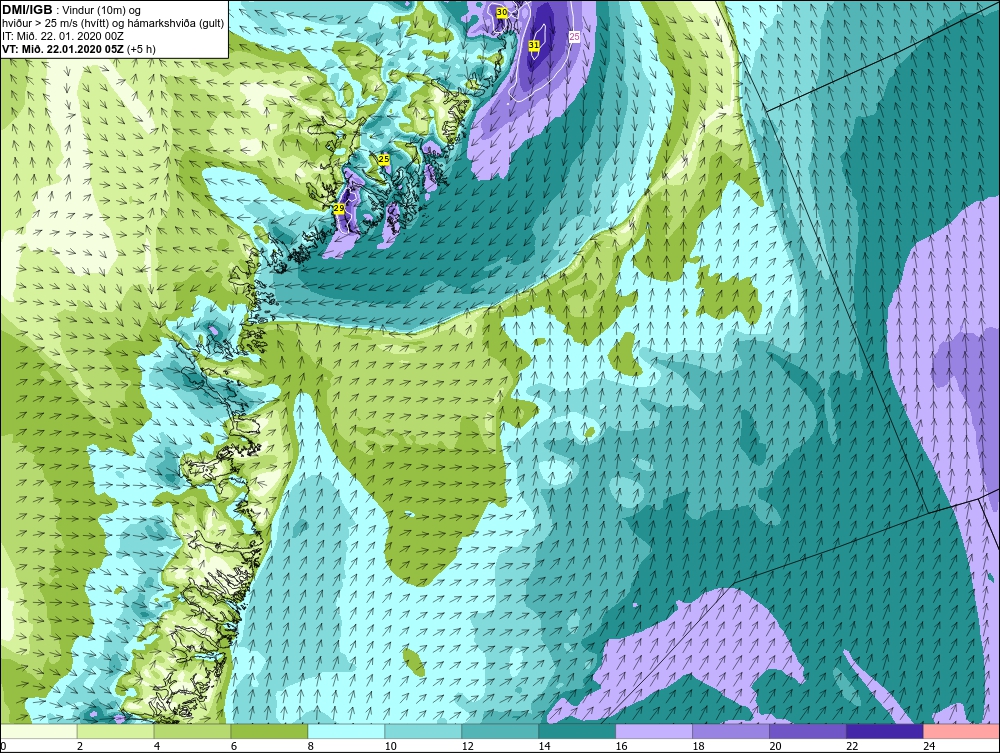Click the legend scale number 6
The height and width of the screenshot is (753, 1000).
[234, 746]
